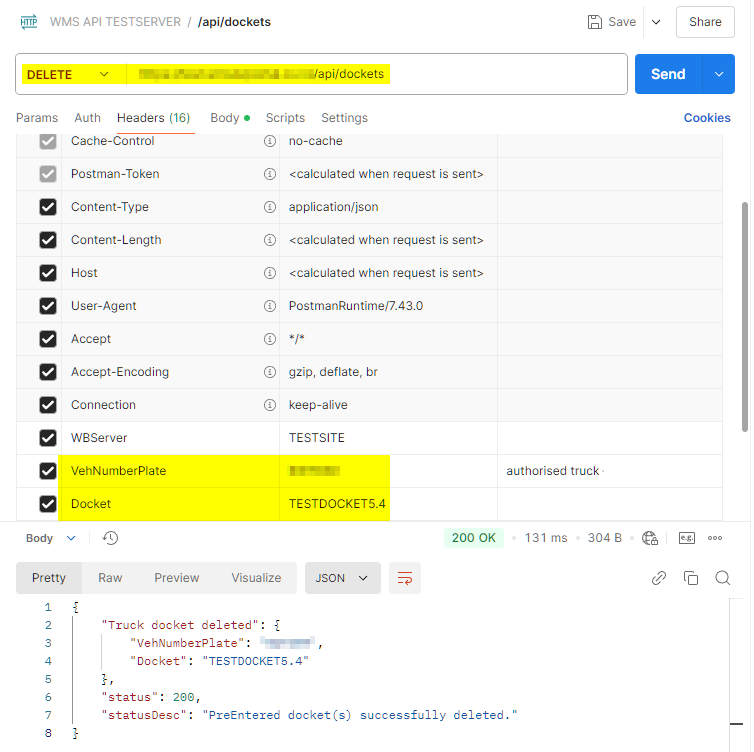
Task: Open the info icon for Host header
Action: click(x=270, y=273)
